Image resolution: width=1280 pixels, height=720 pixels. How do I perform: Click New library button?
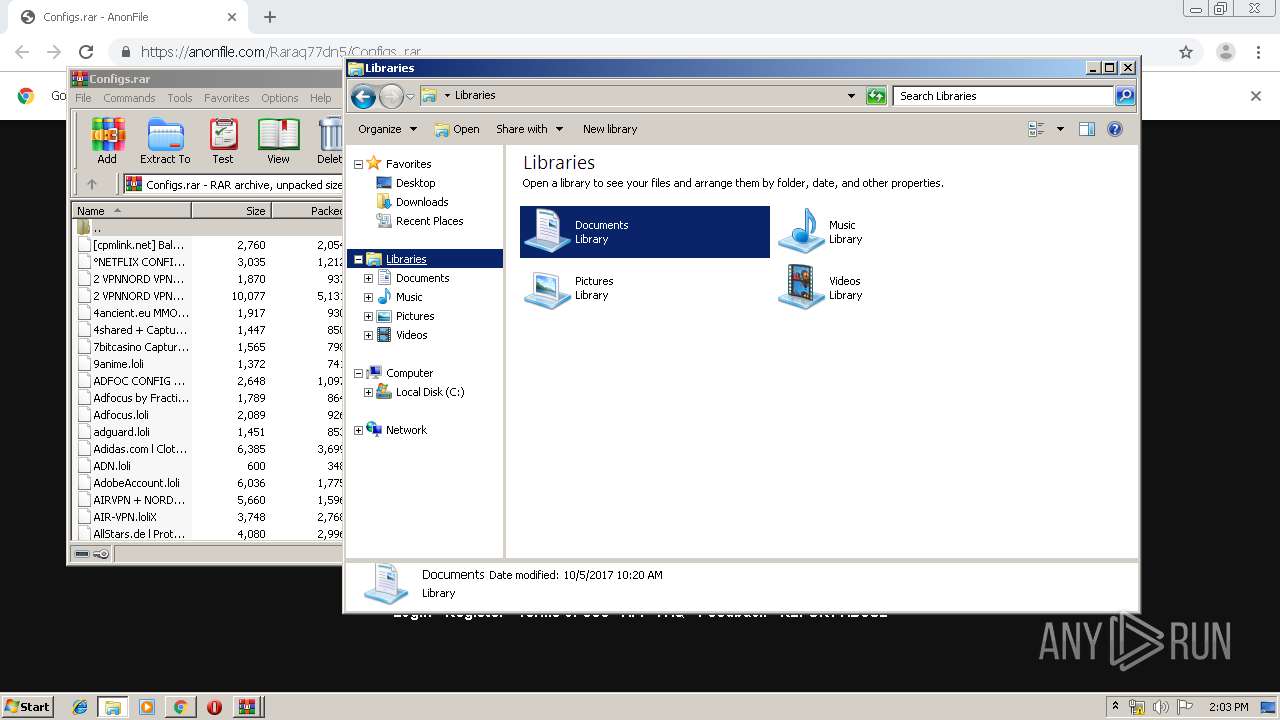click(610, 129)
